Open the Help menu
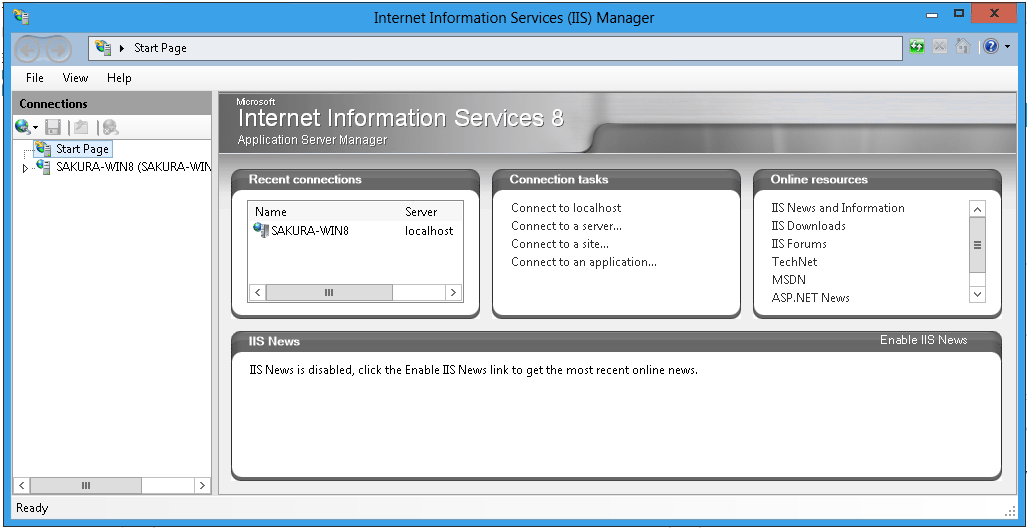1029x530 pixels. click(x=119, y=78)
